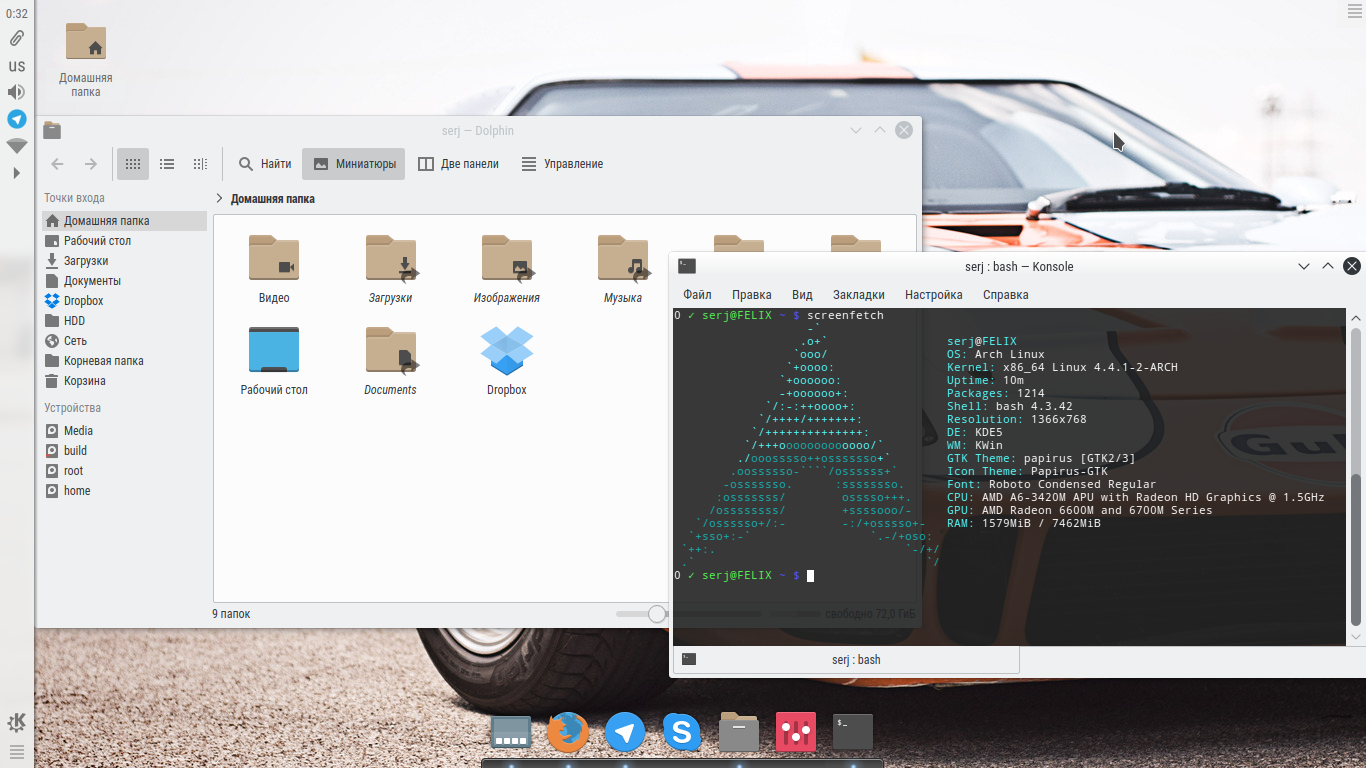Open the mixer app in dock
The width and height of the screenshot is (1366, 768).
(796, 733)
